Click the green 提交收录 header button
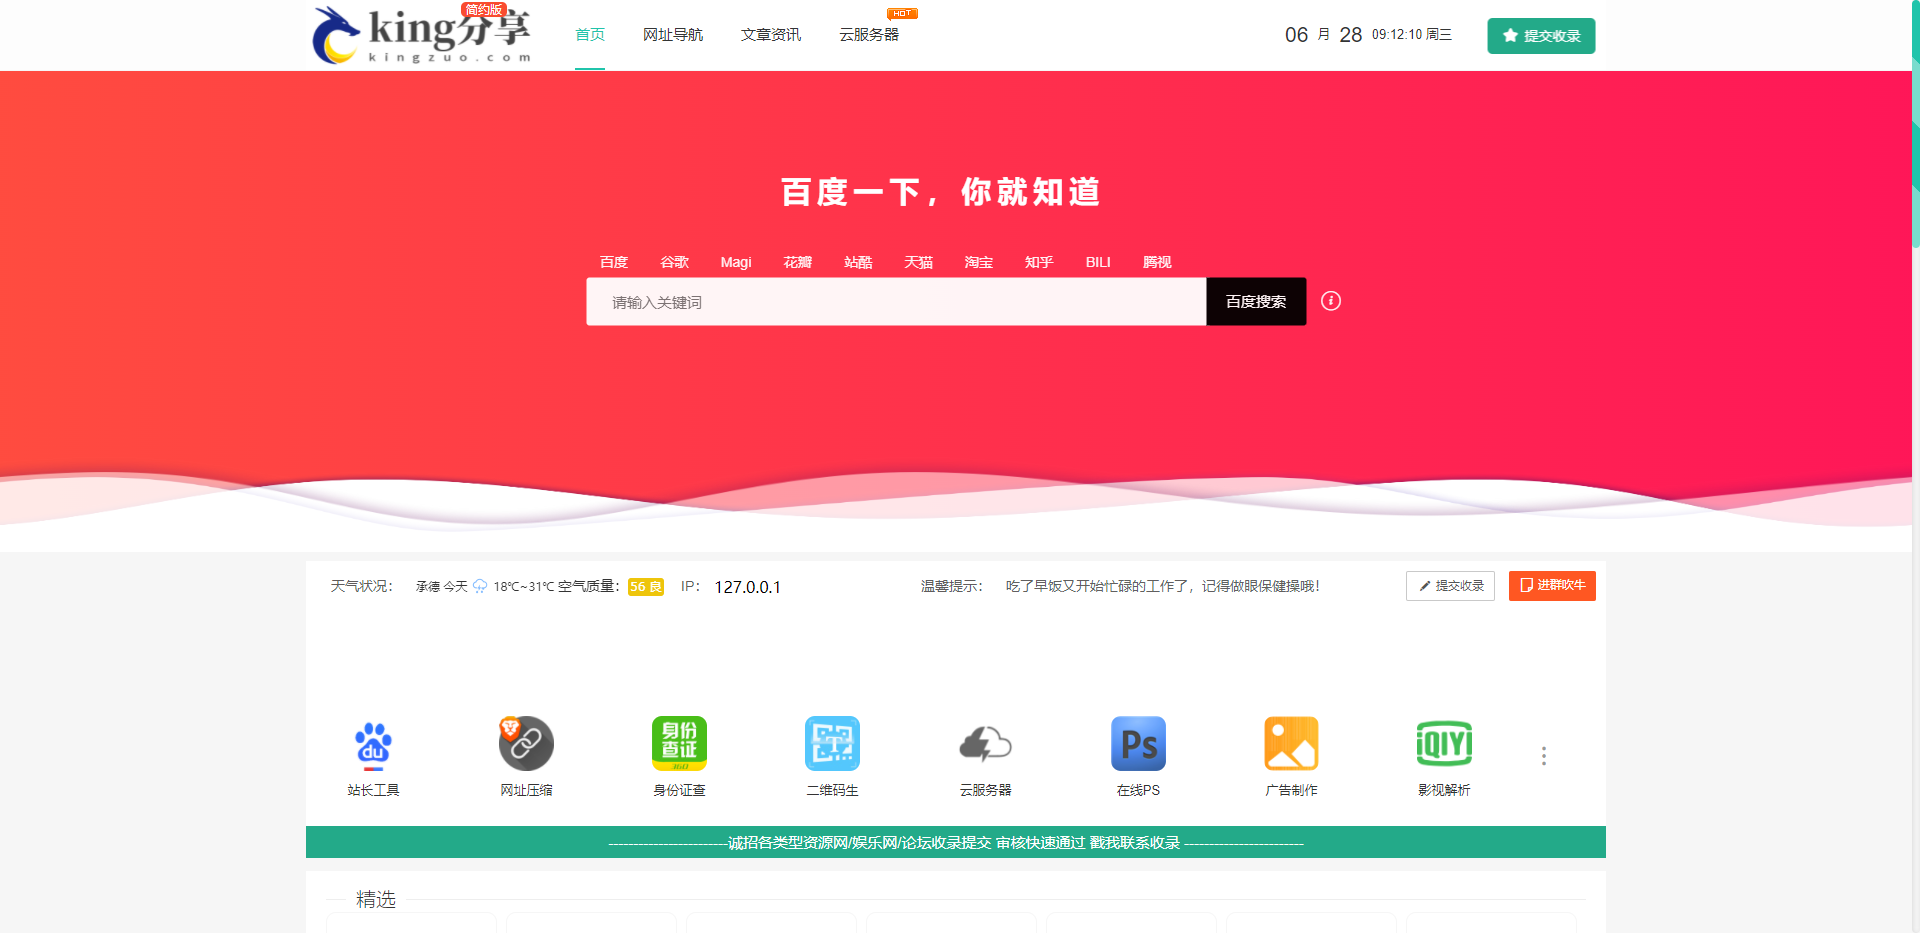This screenshot has width=1920, height=933. [1541, 36]
